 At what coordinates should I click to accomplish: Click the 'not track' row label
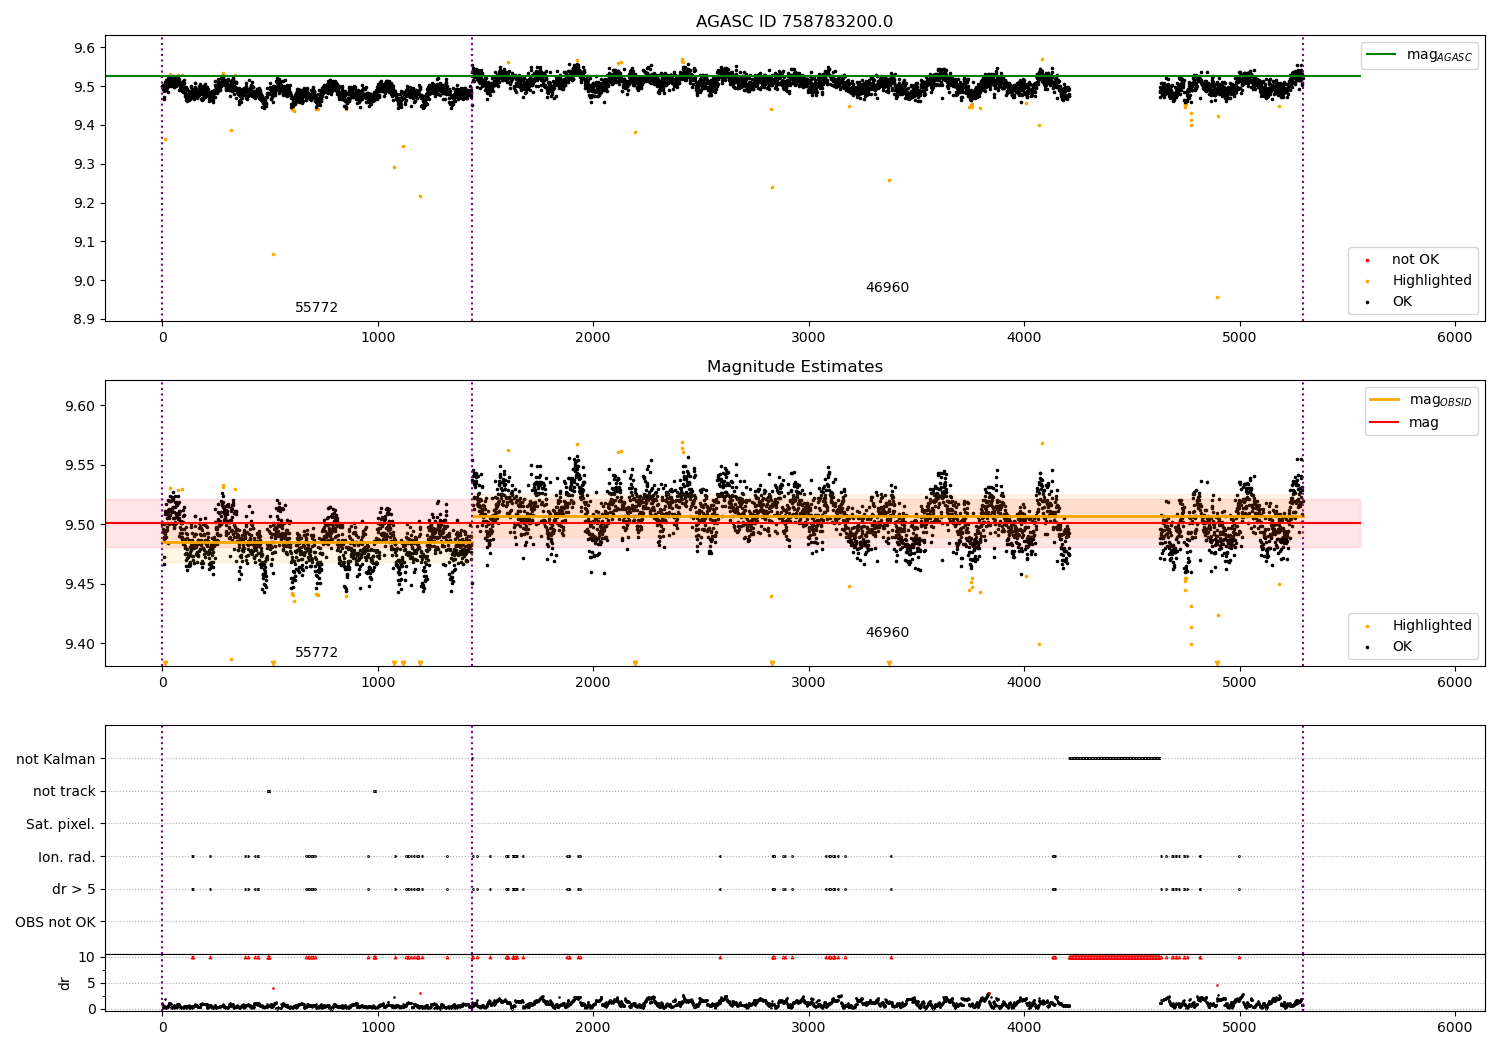pos(64,792)
